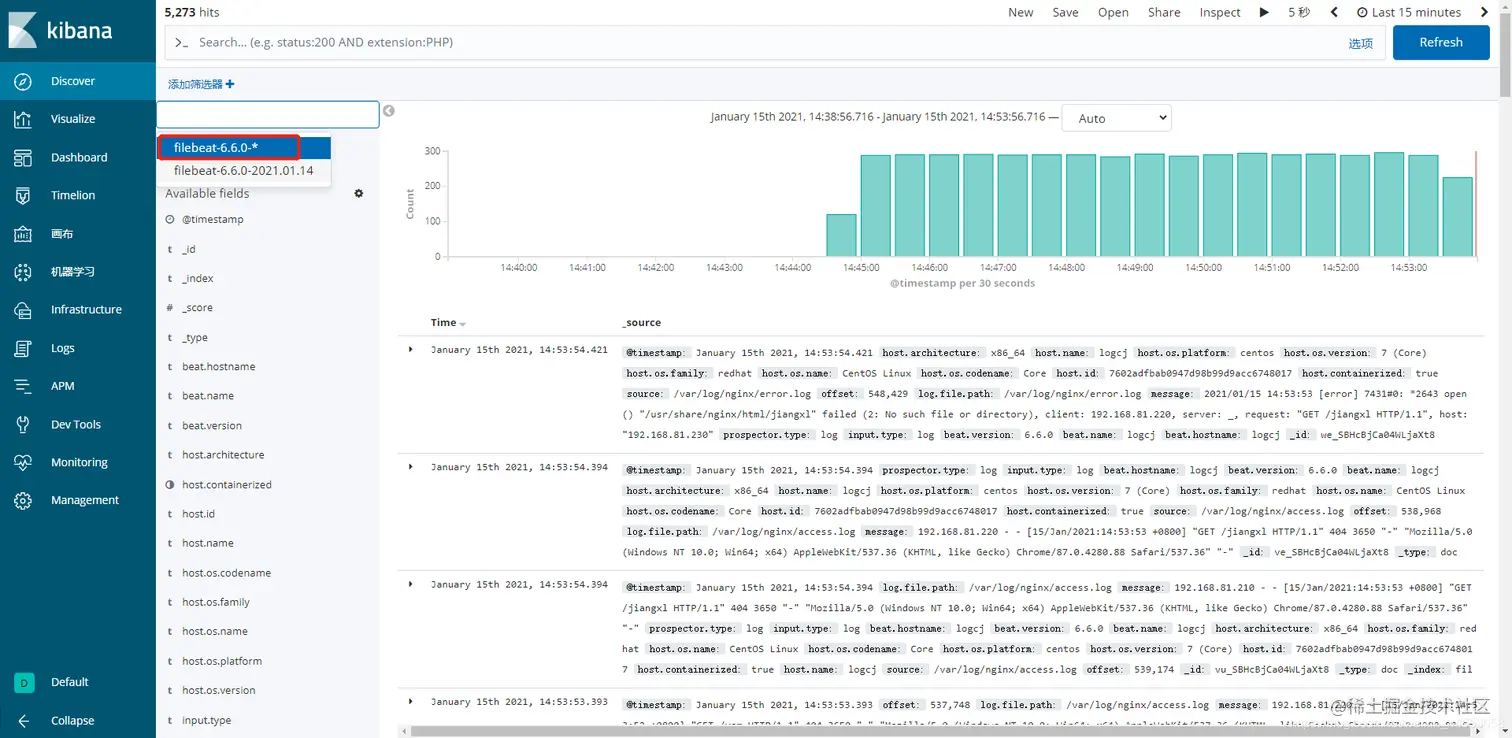This screenshot has width=1512, height=738.
Task: Open the Monitoring heartbeat icon
Action: (x=23, y=462)
